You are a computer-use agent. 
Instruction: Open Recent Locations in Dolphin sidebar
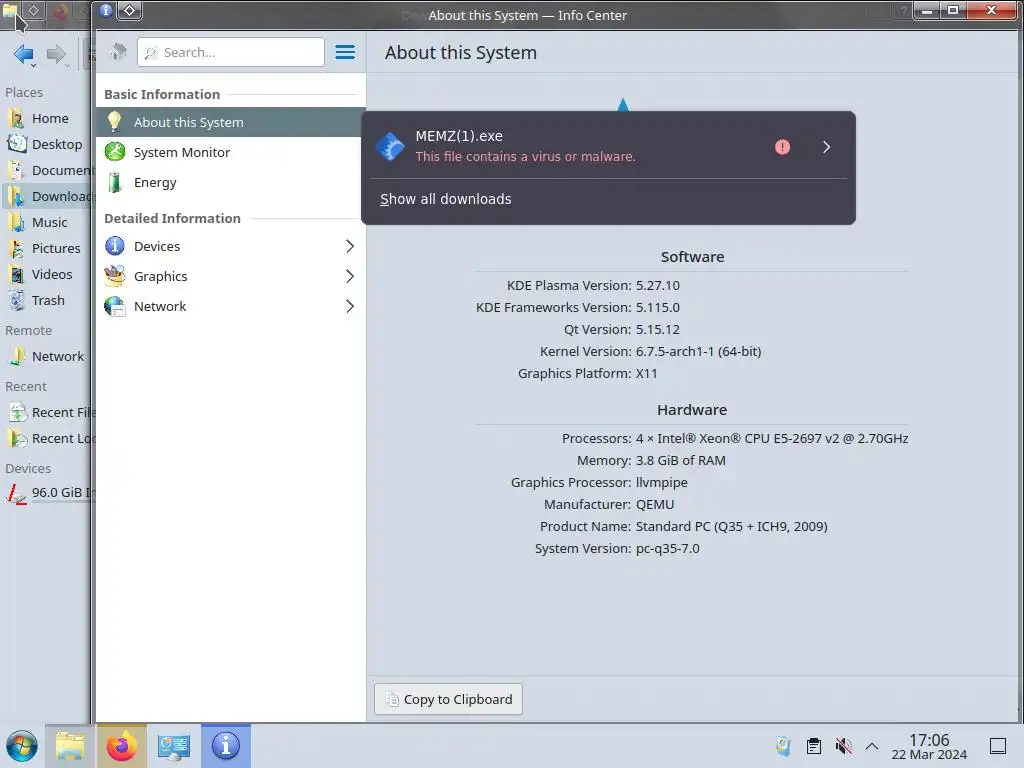tap(47, 439)
